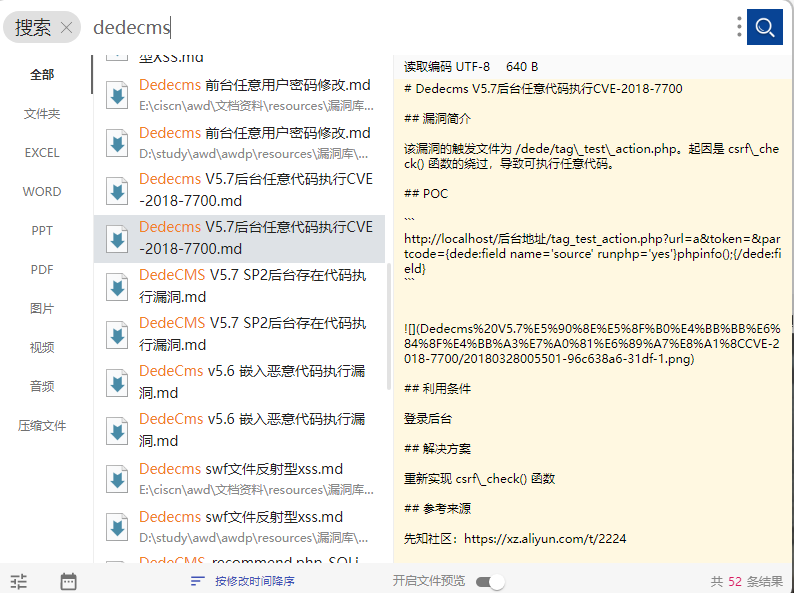This screenshot has height=593, width=794.
Task: Toggle the 开启文件预览 switch
Action: coord(490,581)
